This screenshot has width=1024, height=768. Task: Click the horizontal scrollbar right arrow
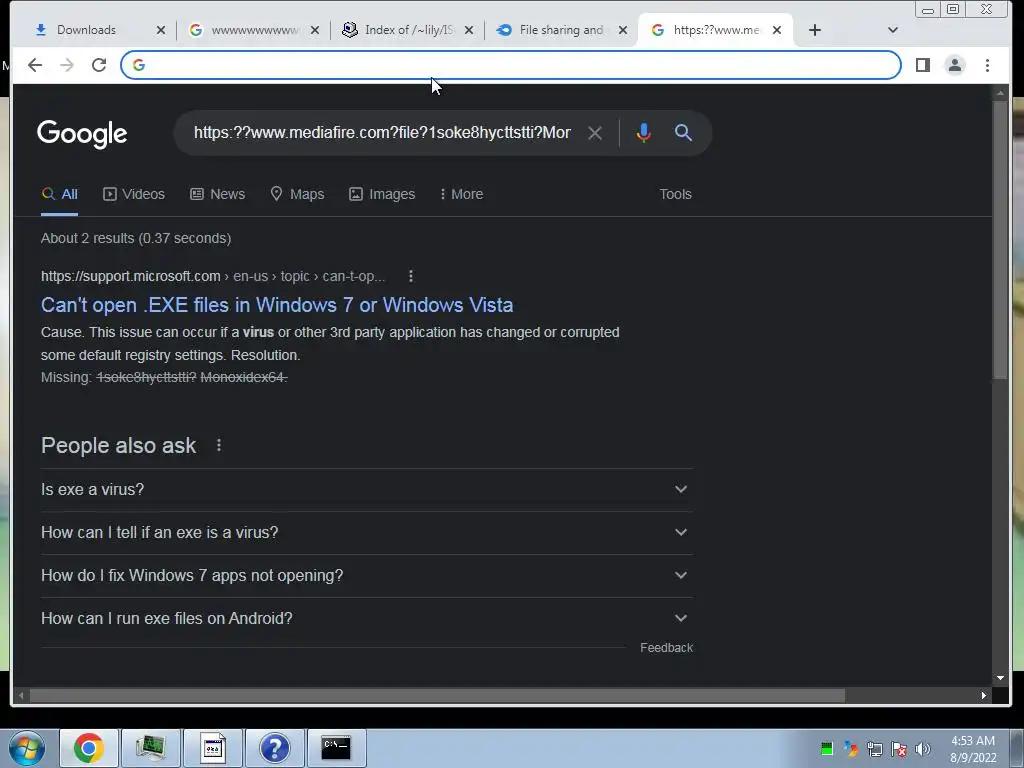tap(984, 696)
